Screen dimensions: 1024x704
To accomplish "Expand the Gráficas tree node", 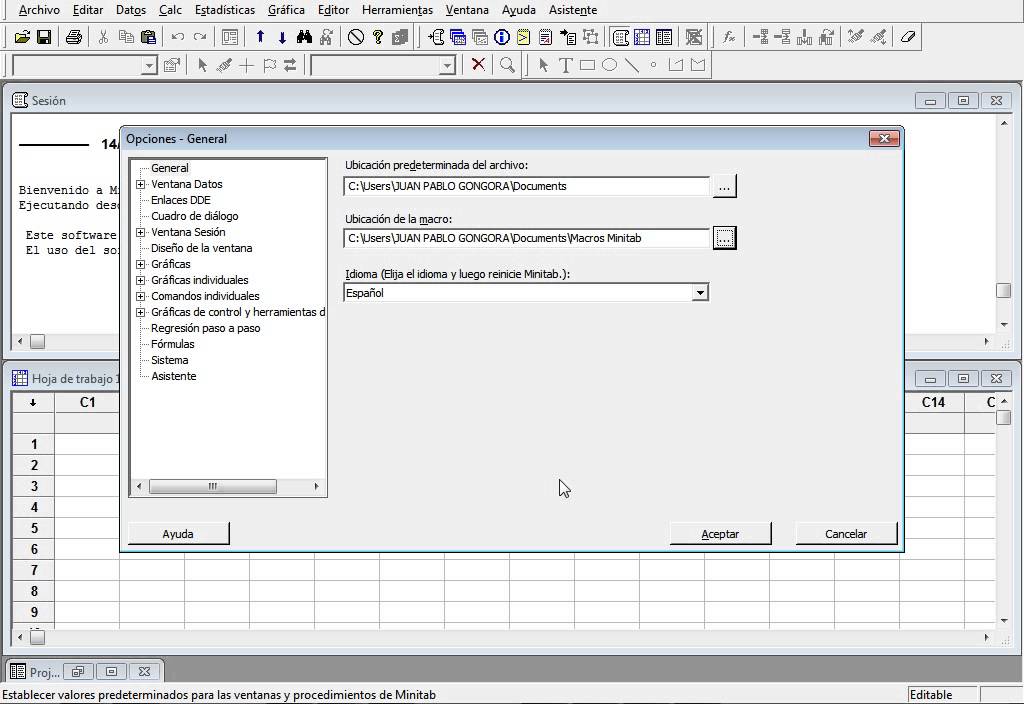I will pyautogui.click(x=140, y=264).
